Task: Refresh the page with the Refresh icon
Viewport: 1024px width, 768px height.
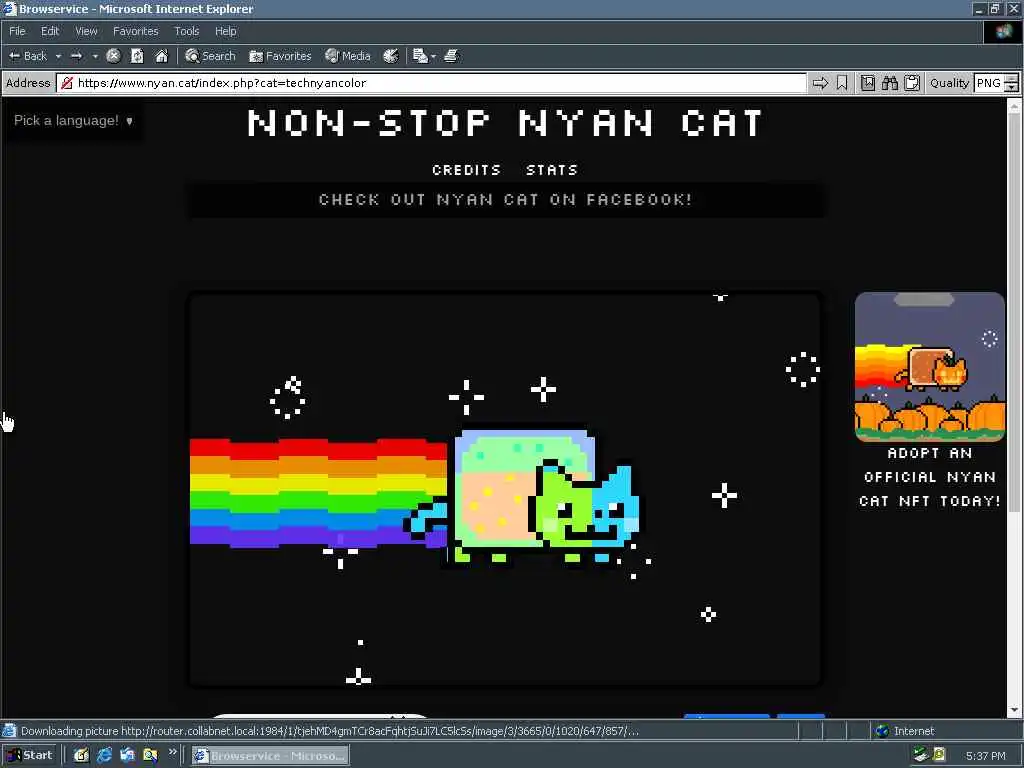Action: click(x=137, y=56)
